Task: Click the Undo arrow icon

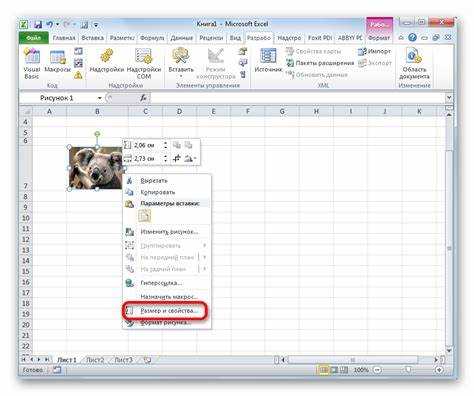Action: tap(50, 24)
